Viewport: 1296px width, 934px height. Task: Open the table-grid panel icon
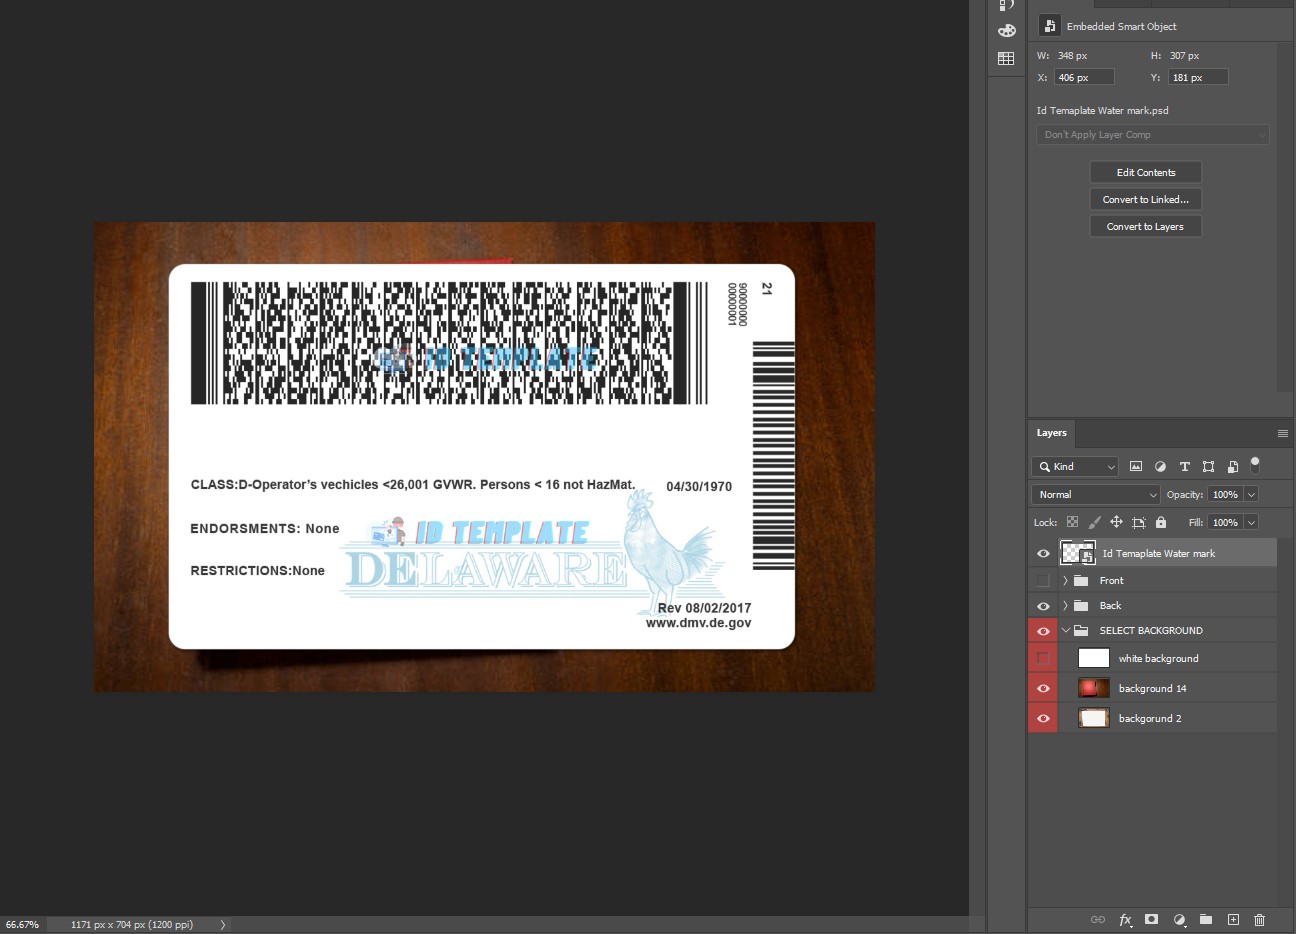pos(1006,59)
